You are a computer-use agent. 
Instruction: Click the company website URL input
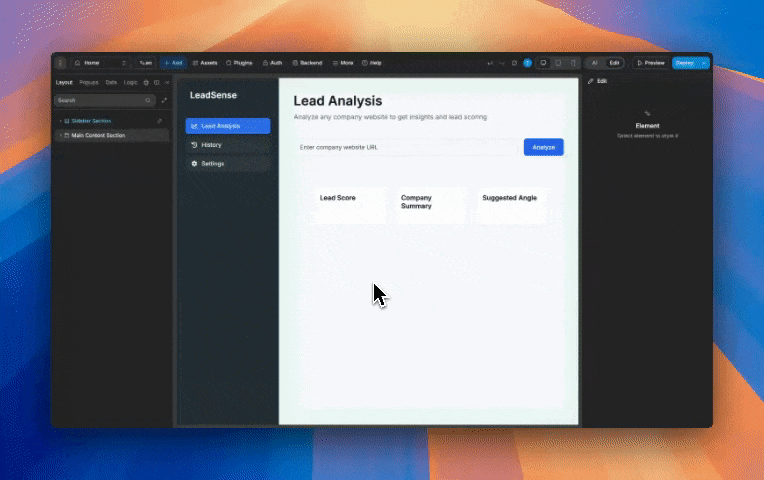pyautogui.click(x=407, y=147)
